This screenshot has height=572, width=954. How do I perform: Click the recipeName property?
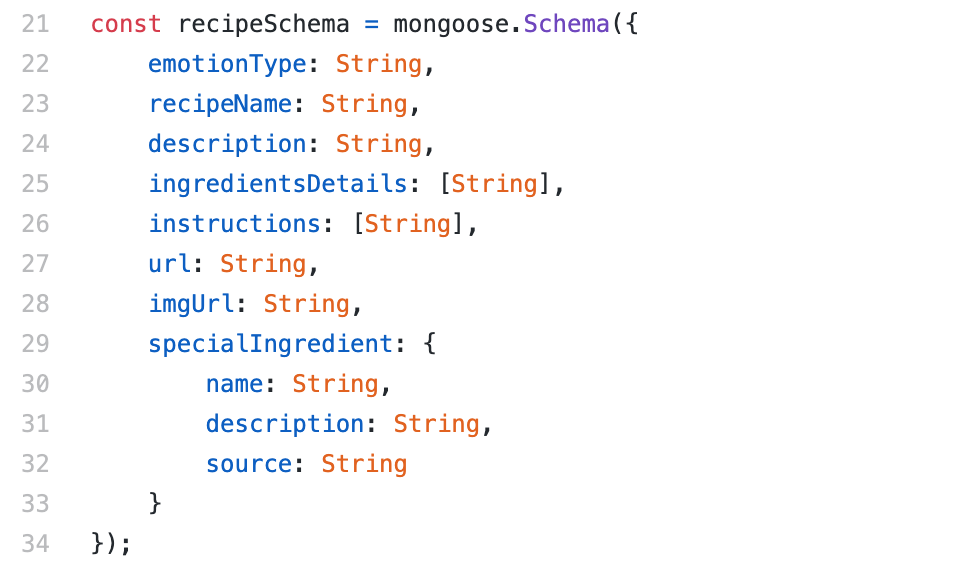(227, 104)
